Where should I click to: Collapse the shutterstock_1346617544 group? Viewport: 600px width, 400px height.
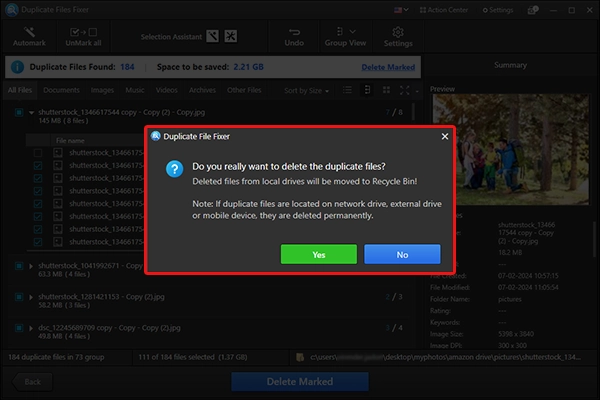pyautogui.click(x=31, y=113)
